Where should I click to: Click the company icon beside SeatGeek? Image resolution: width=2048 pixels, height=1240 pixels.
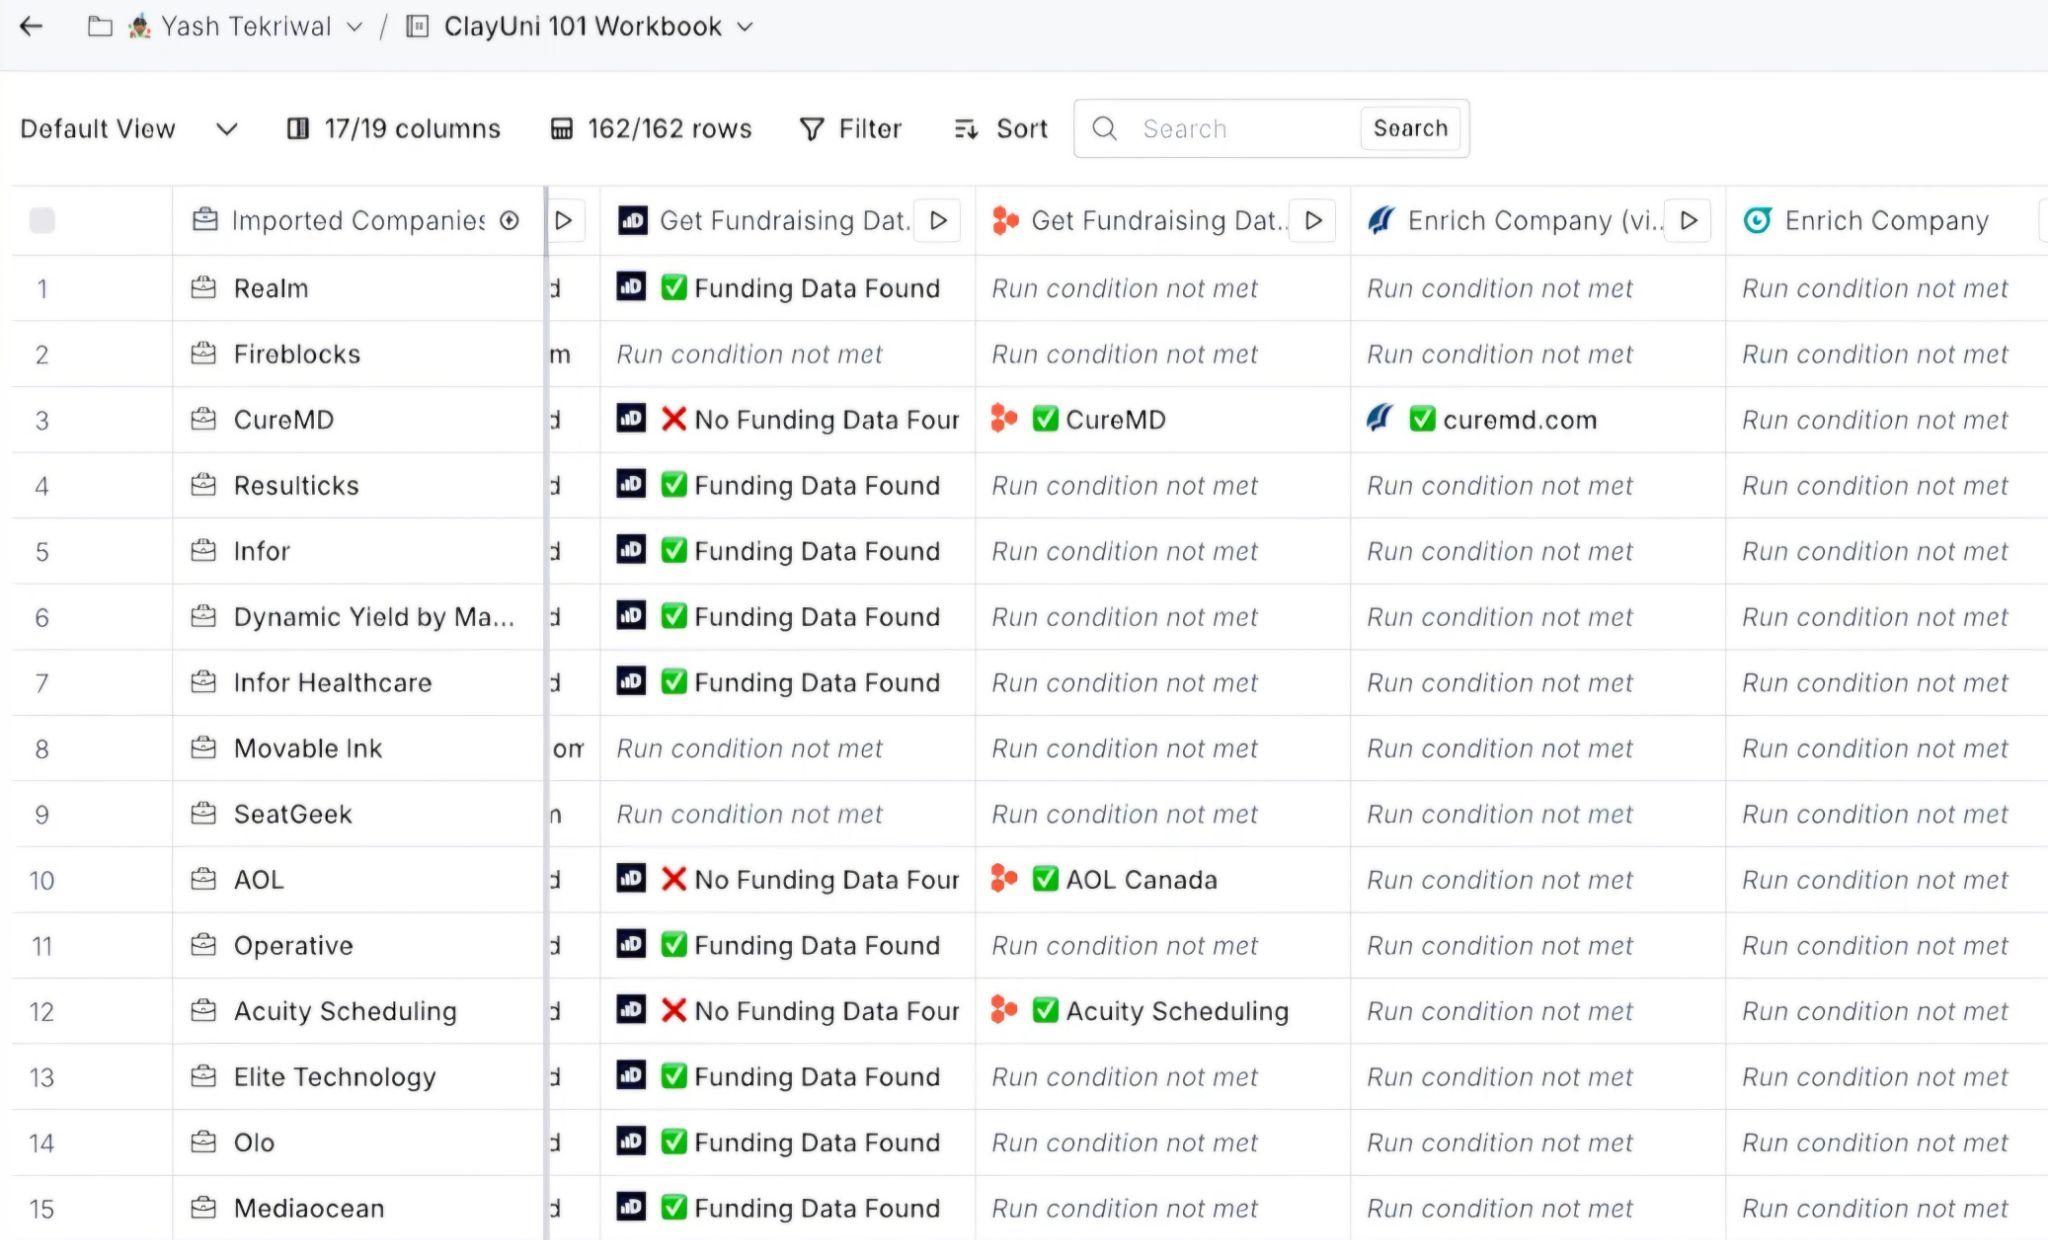(203, 813)
